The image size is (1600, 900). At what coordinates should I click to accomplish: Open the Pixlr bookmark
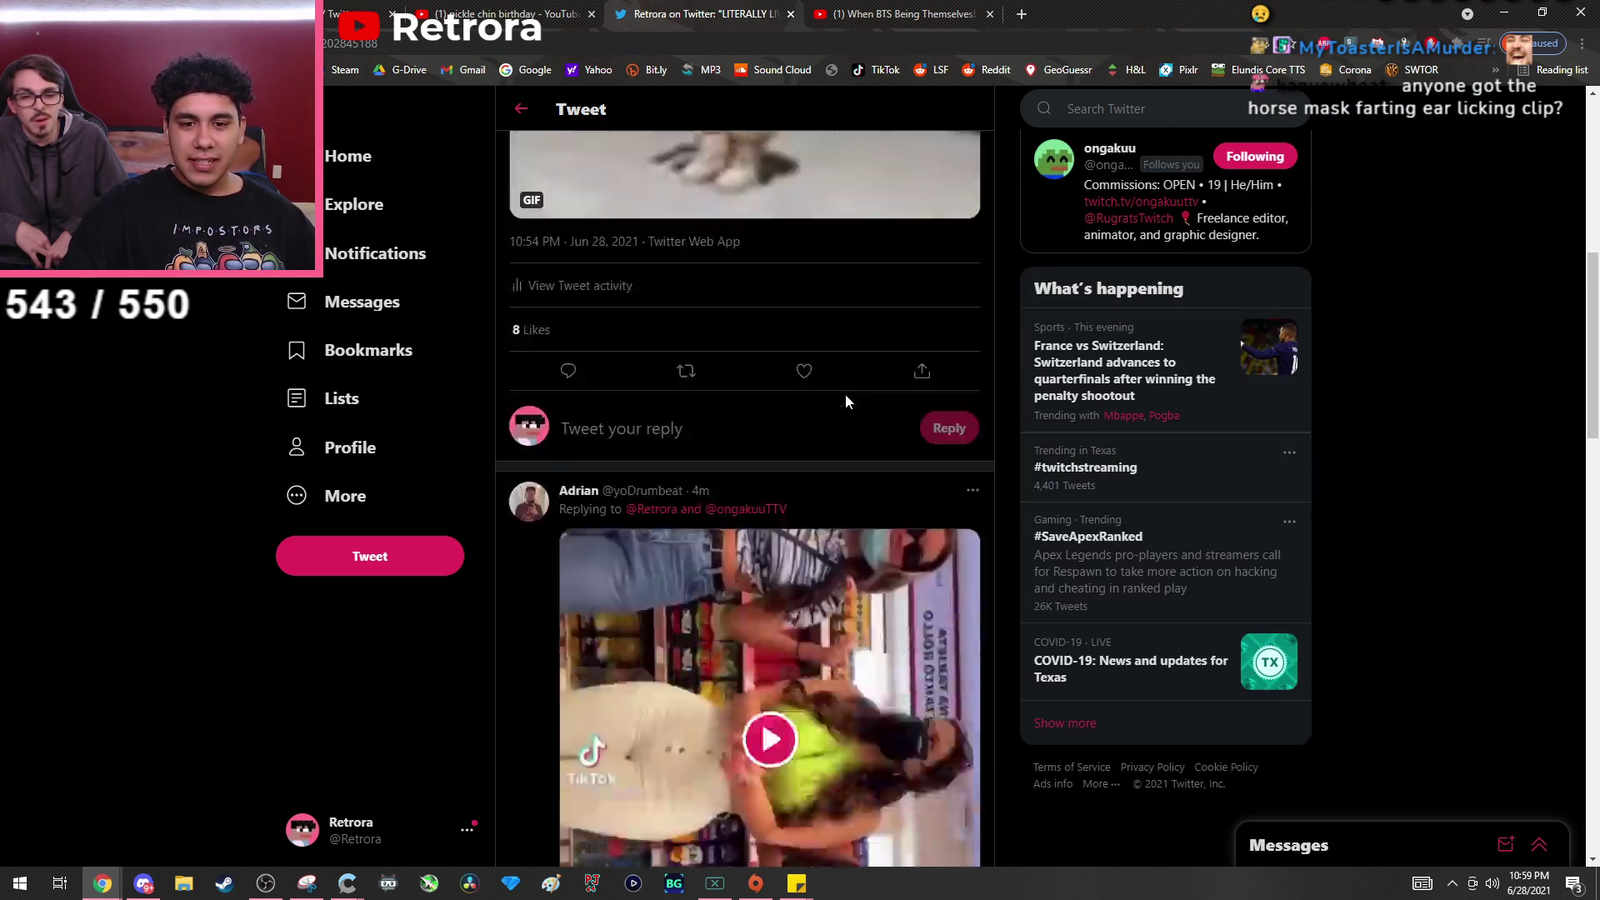[1178, 70]
